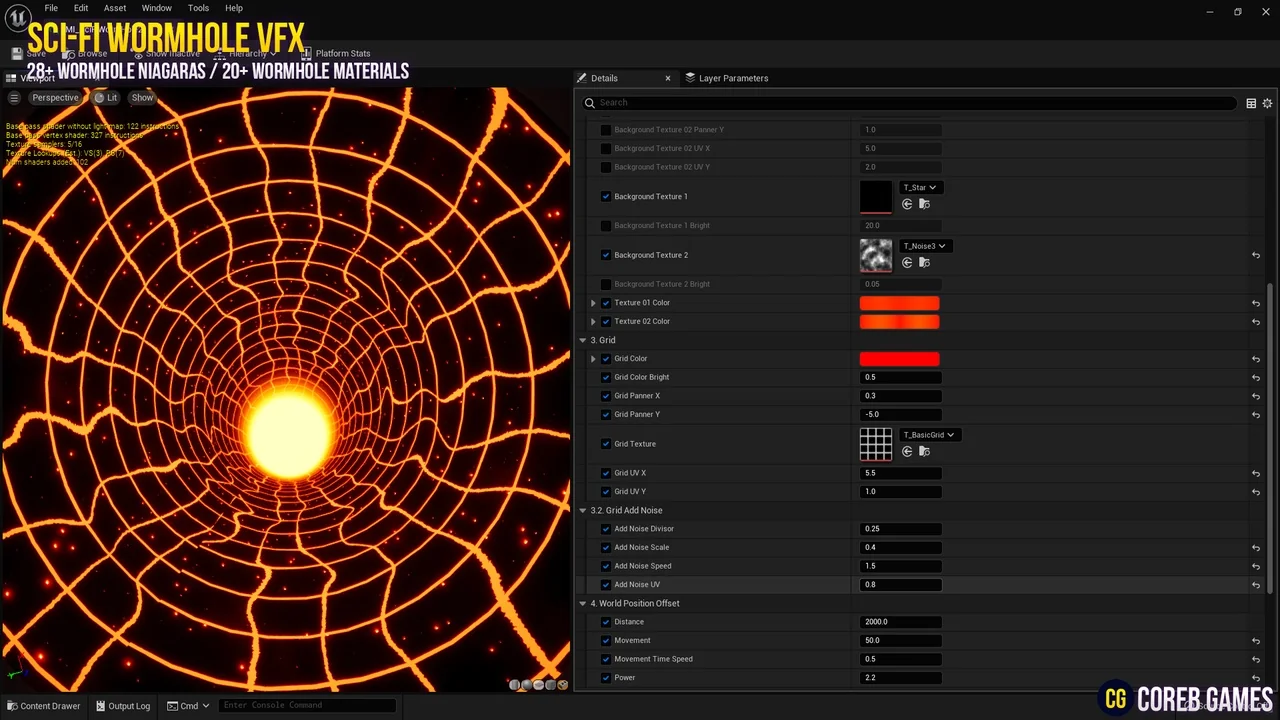Click the Output Log button
This screenshot has height=720, width=1280.
122,706
